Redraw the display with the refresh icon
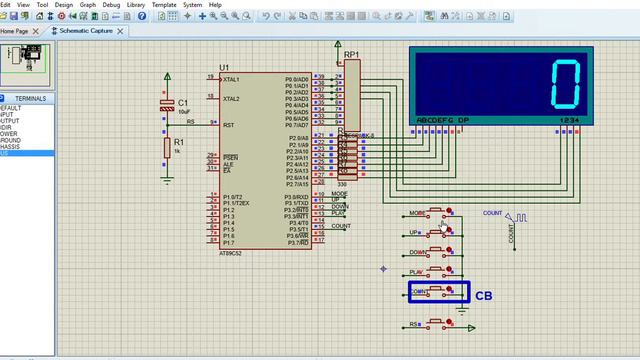 [162, 16]
